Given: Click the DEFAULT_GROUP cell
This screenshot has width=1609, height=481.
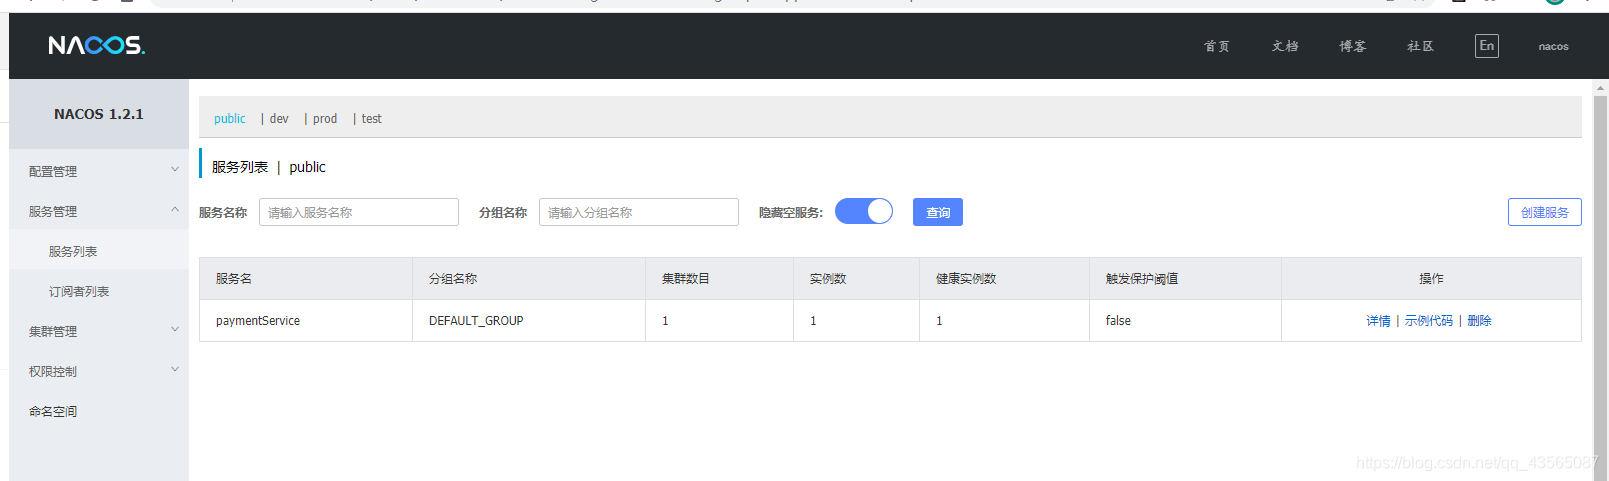Looking at the screenshot, I should 529,321.
